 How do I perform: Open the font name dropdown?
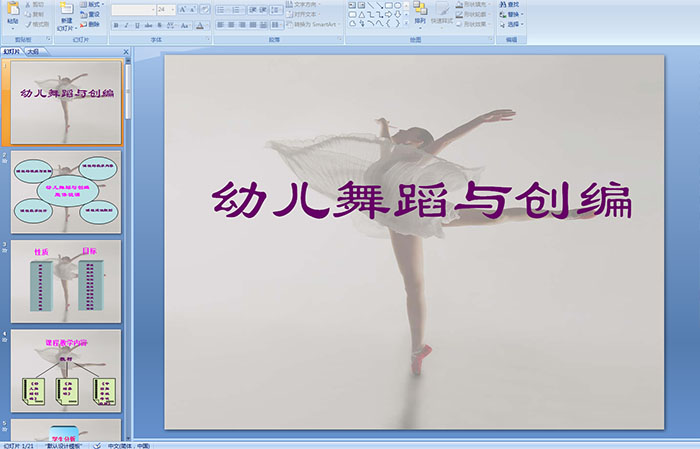pos(153,9)
